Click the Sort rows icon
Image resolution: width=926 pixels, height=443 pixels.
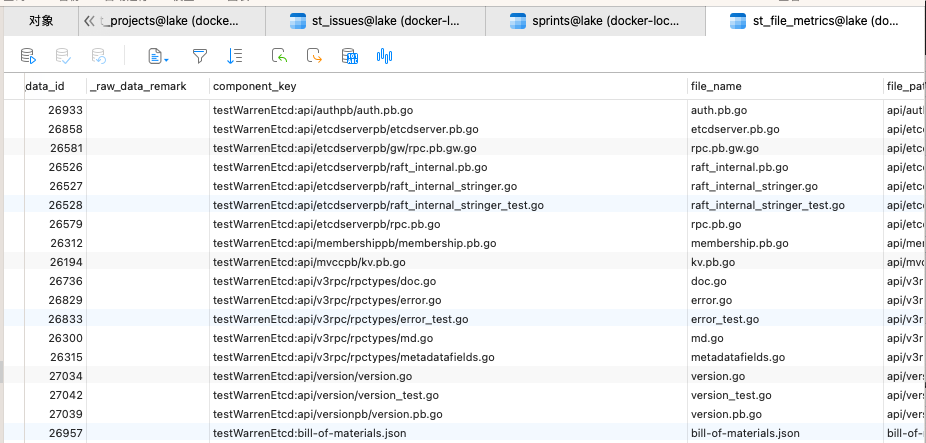click(x=234, y=56)
